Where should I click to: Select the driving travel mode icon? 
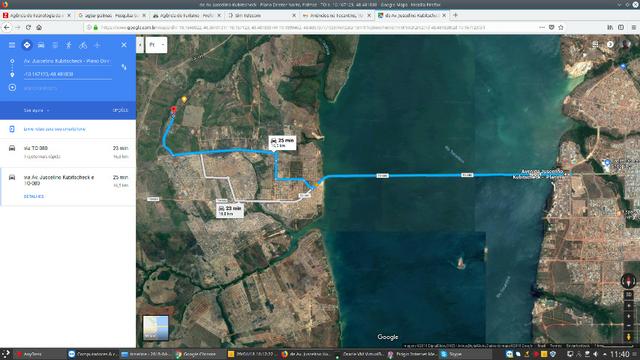[41, 45]
